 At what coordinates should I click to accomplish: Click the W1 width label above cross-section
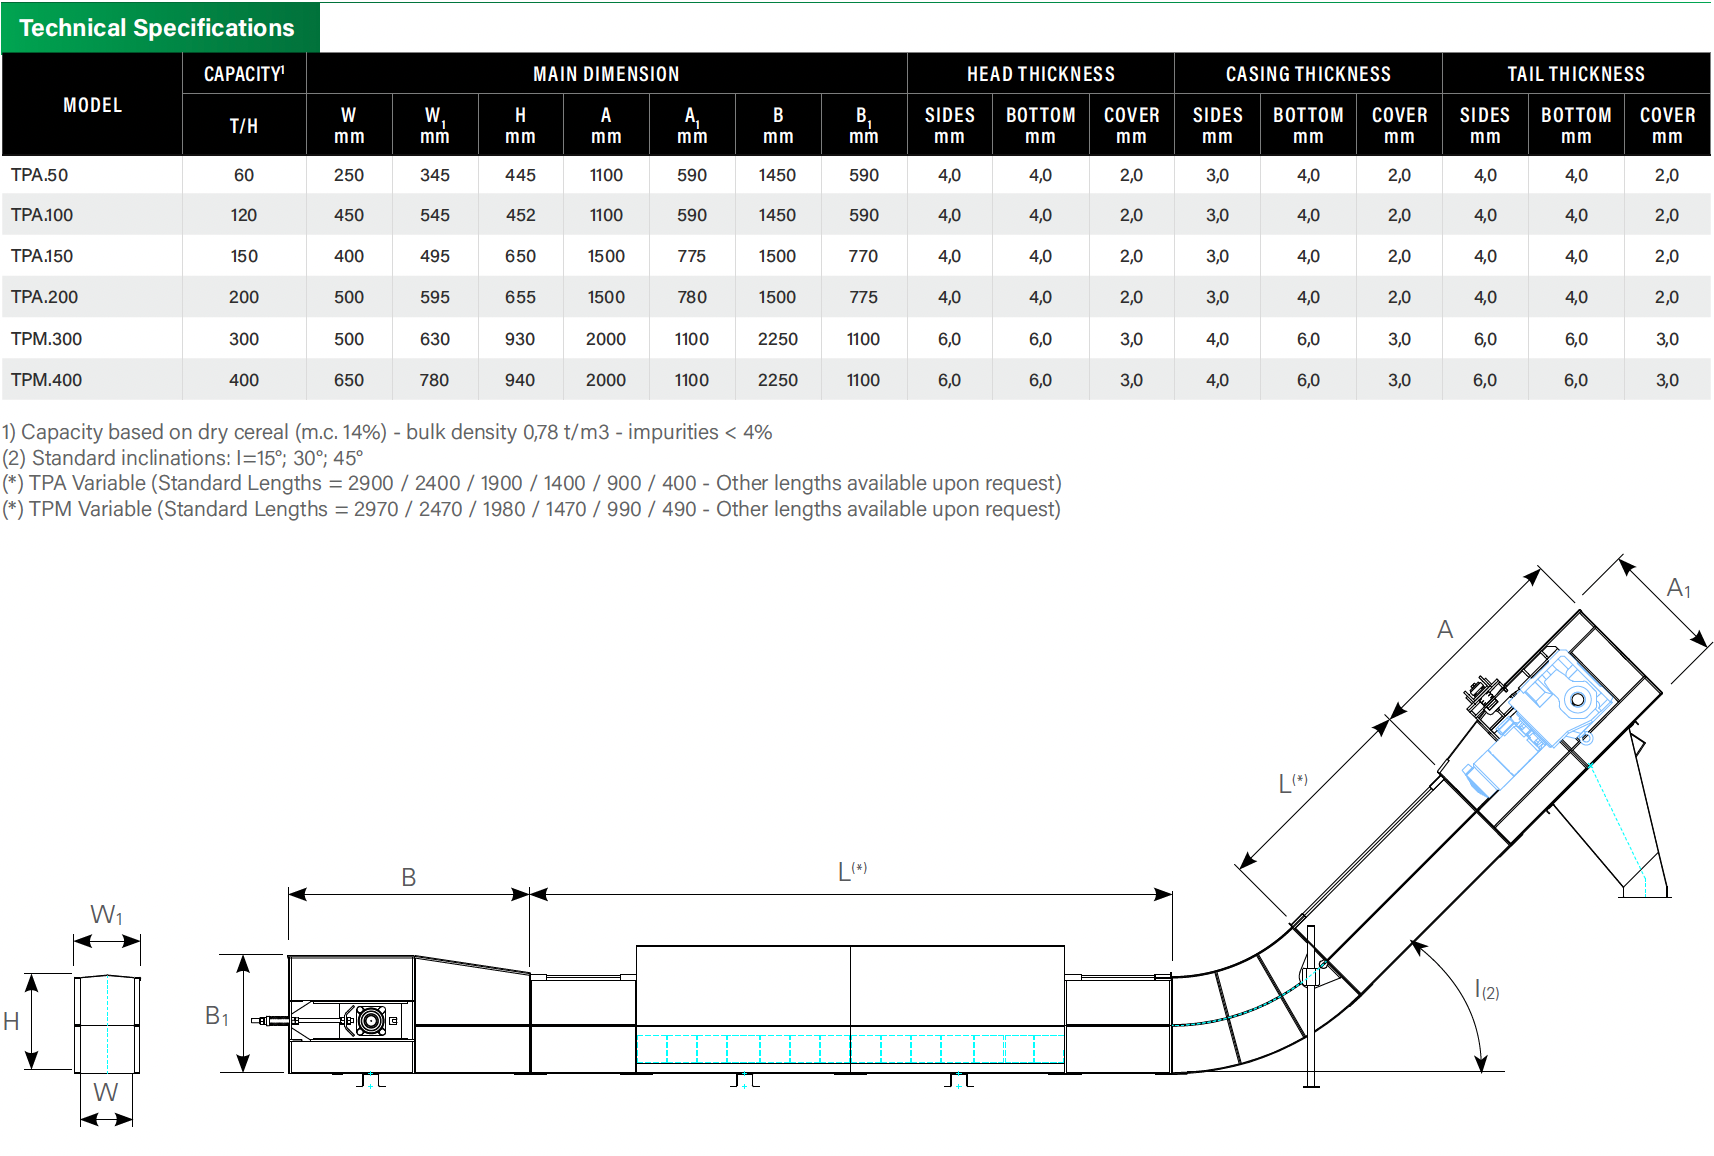click(106, 915)
